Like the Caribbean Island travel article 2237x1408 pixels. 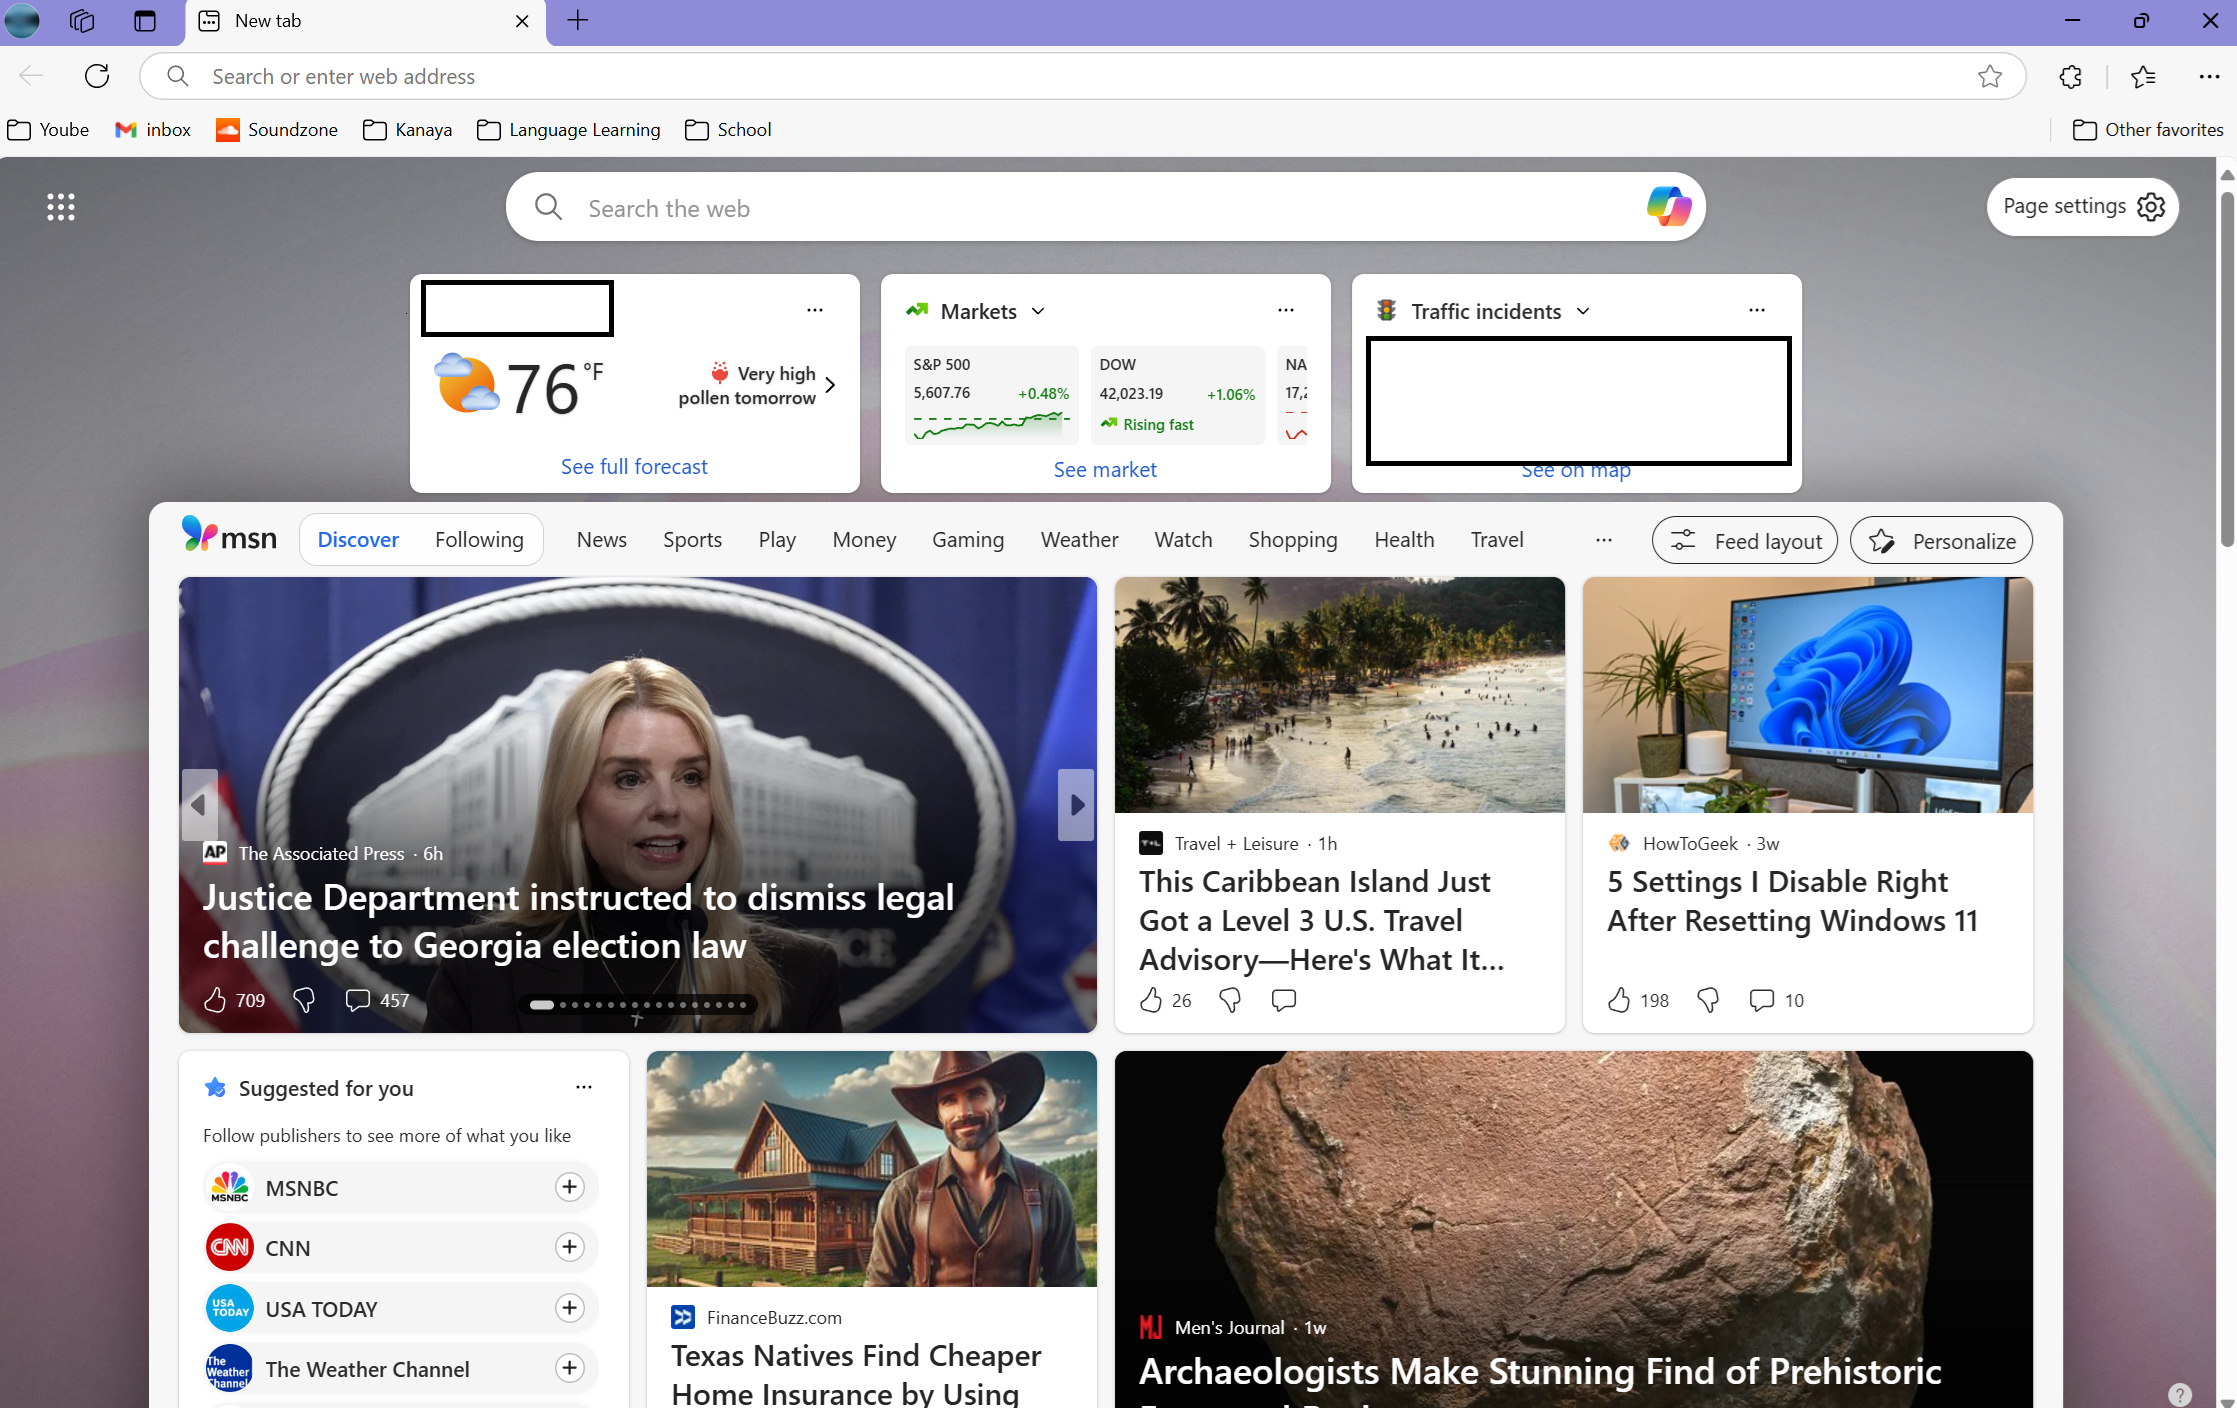coord(1150,1000)
